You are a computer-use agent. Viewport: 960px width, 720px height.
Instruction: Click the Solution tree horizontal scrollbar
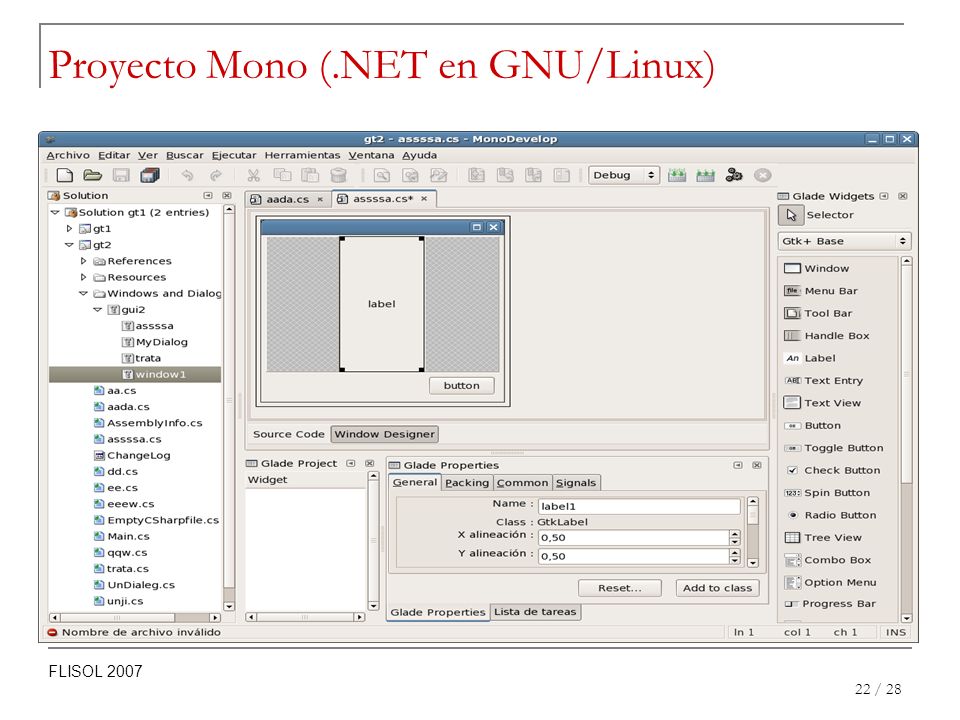pyautogui.click(x=135, y=618)
